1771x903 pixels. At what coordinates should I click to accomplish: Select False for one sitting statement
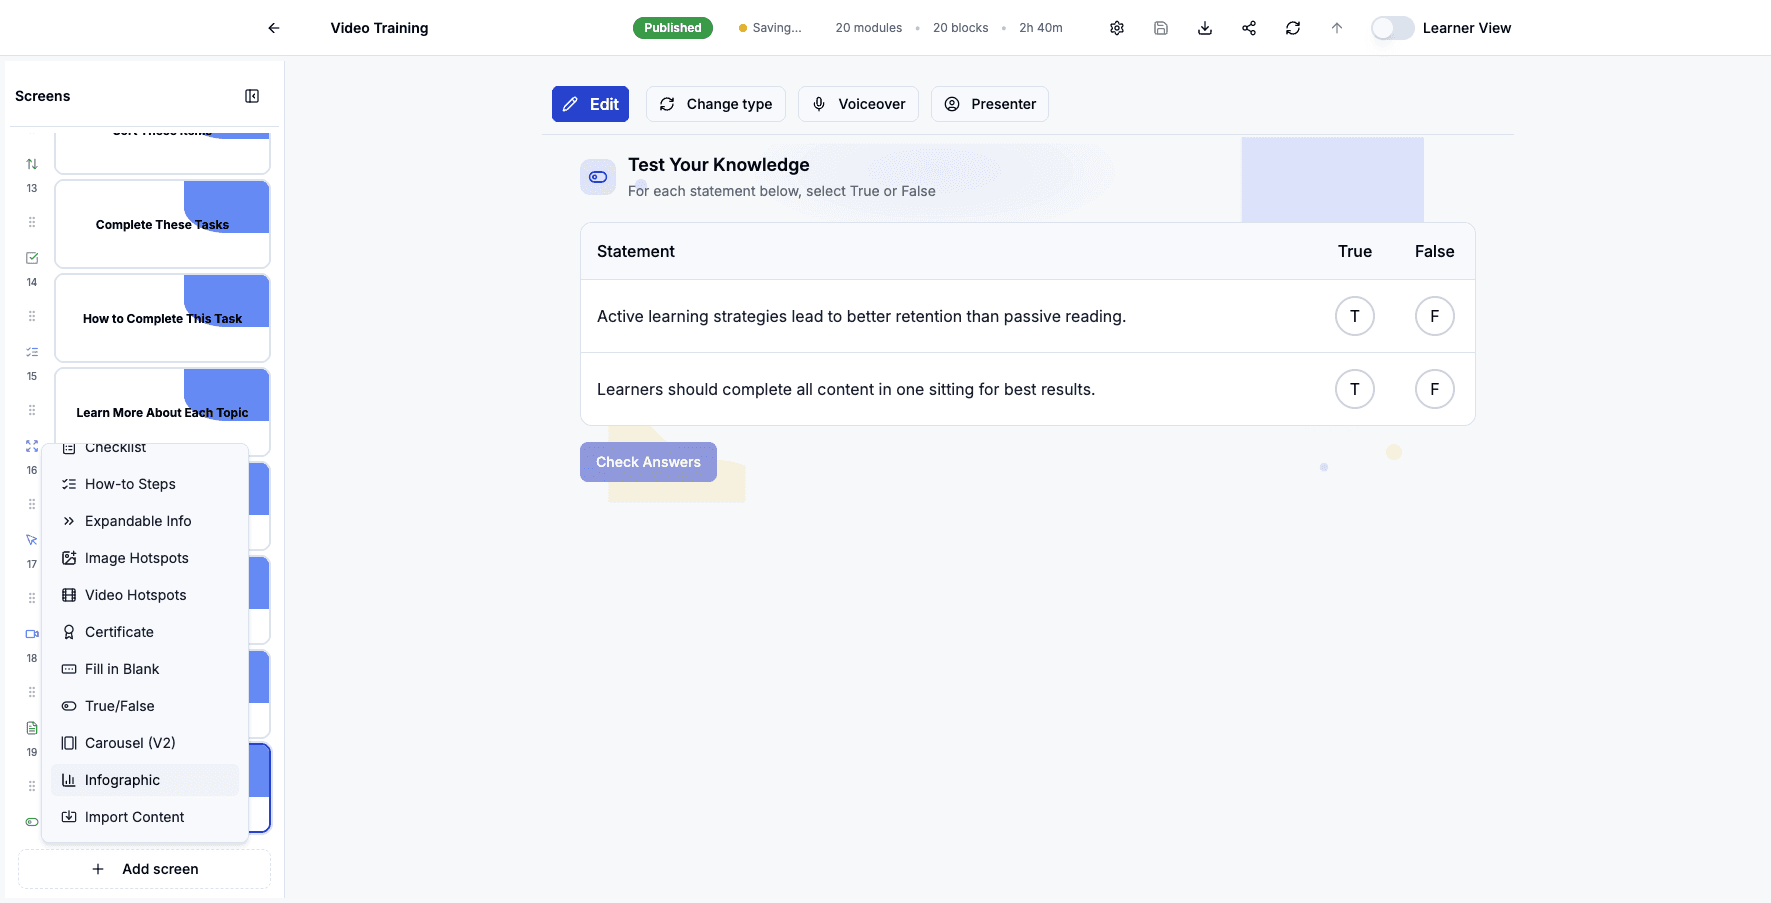(1435, 389)
